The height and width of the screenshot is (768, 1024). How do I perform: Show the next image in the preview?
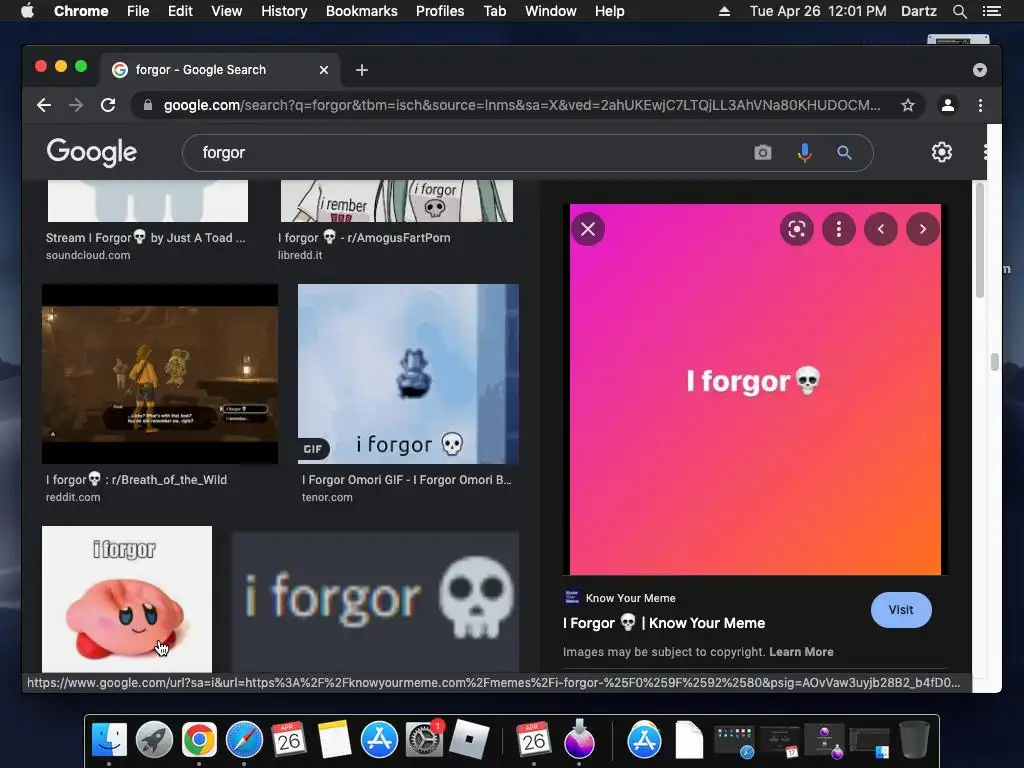point(923,229)
